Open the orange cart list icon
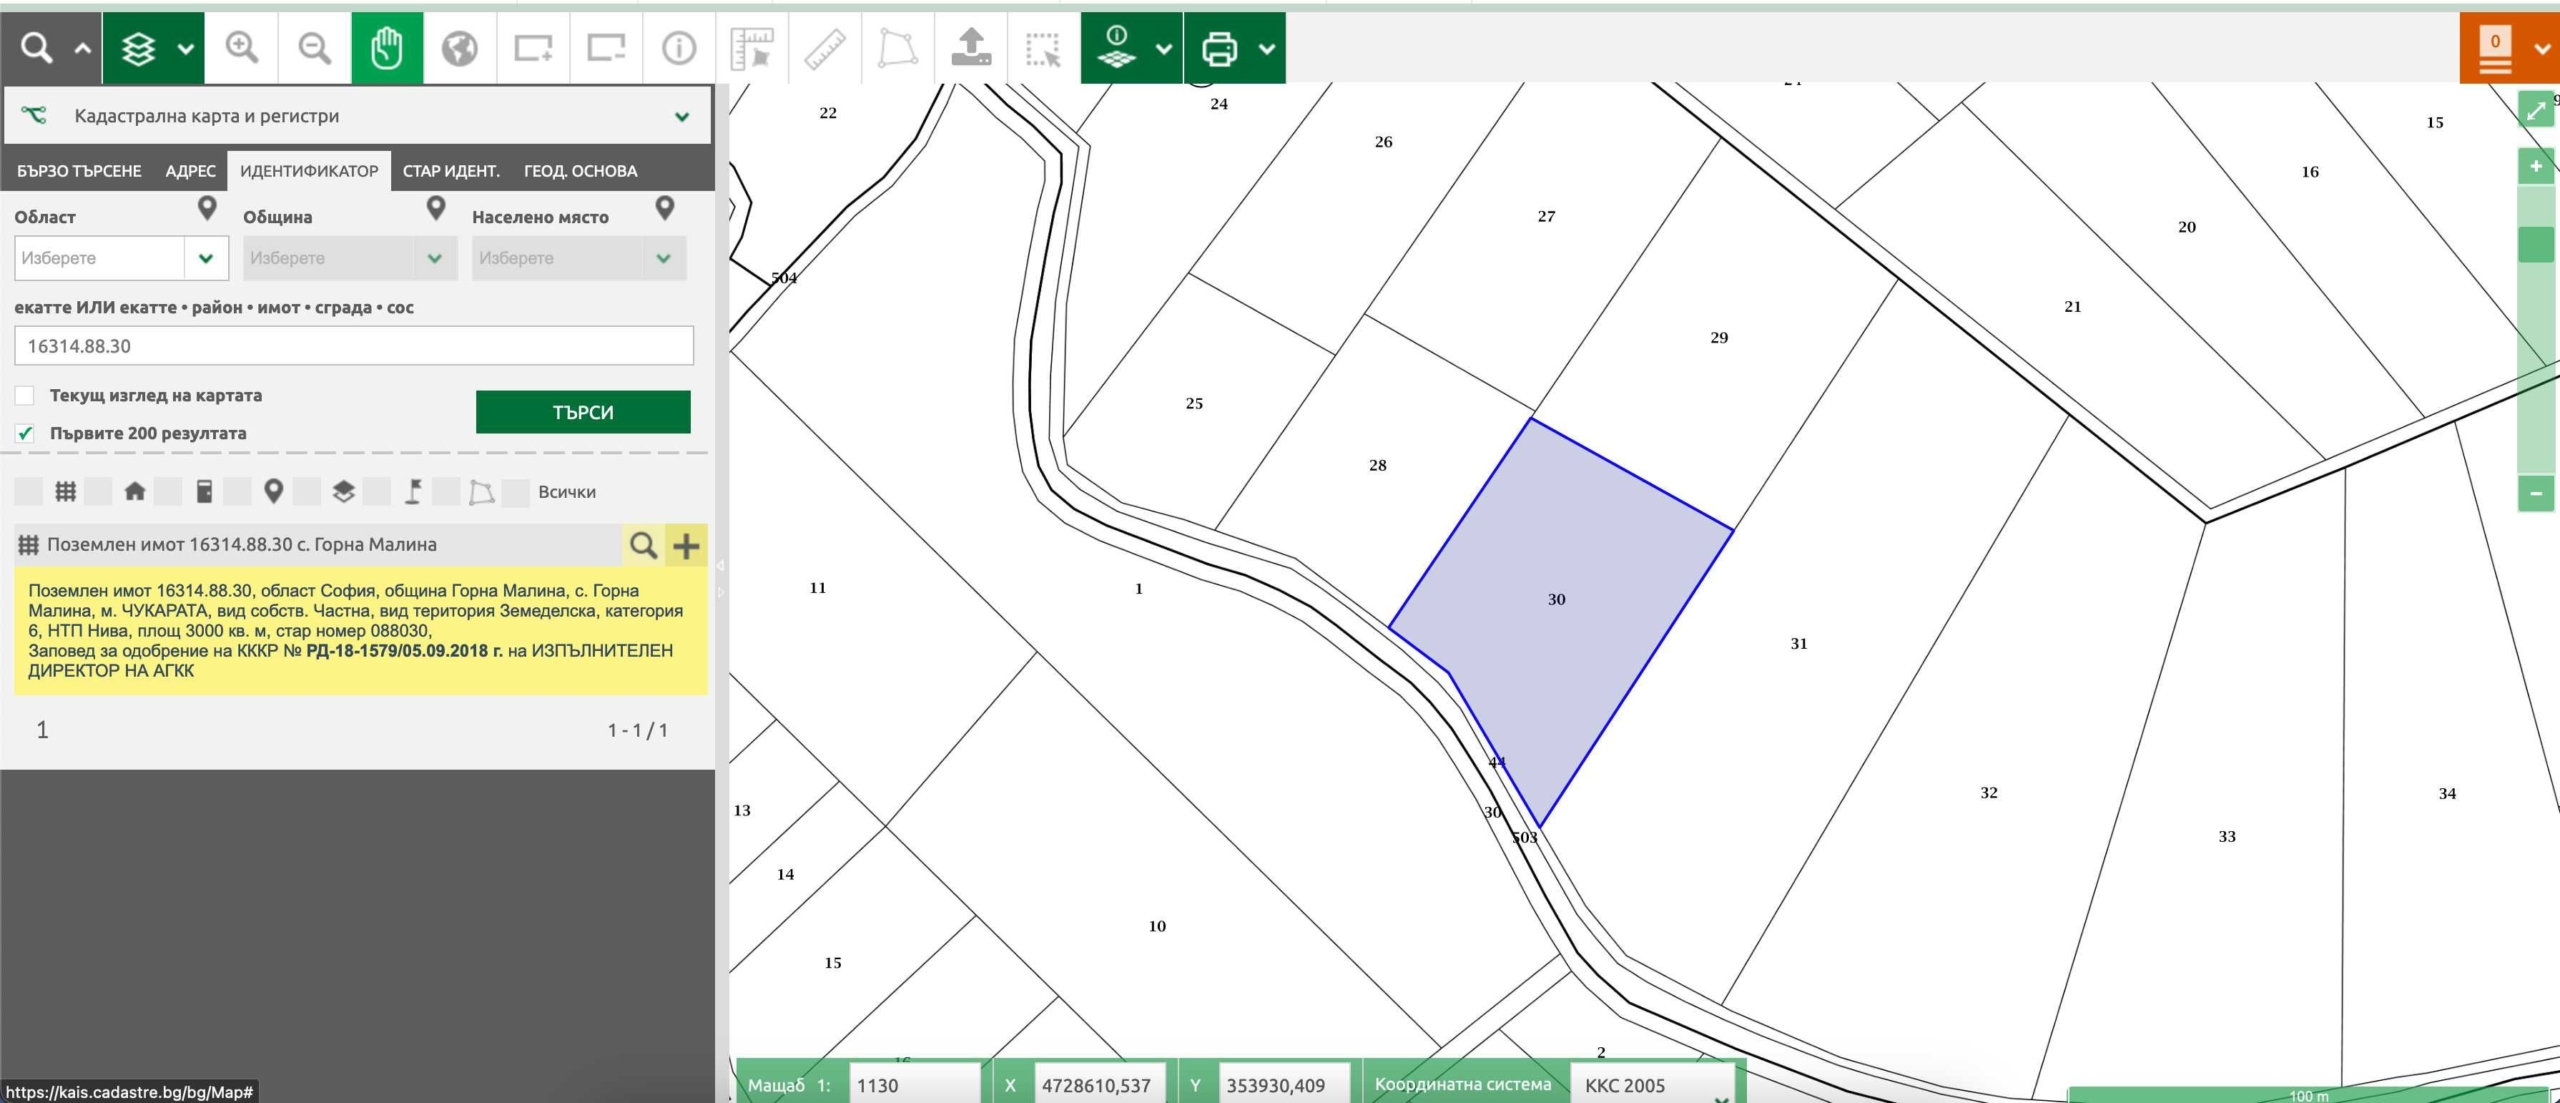Screen dimensions: 2560x1103 tap(2495, 50)
